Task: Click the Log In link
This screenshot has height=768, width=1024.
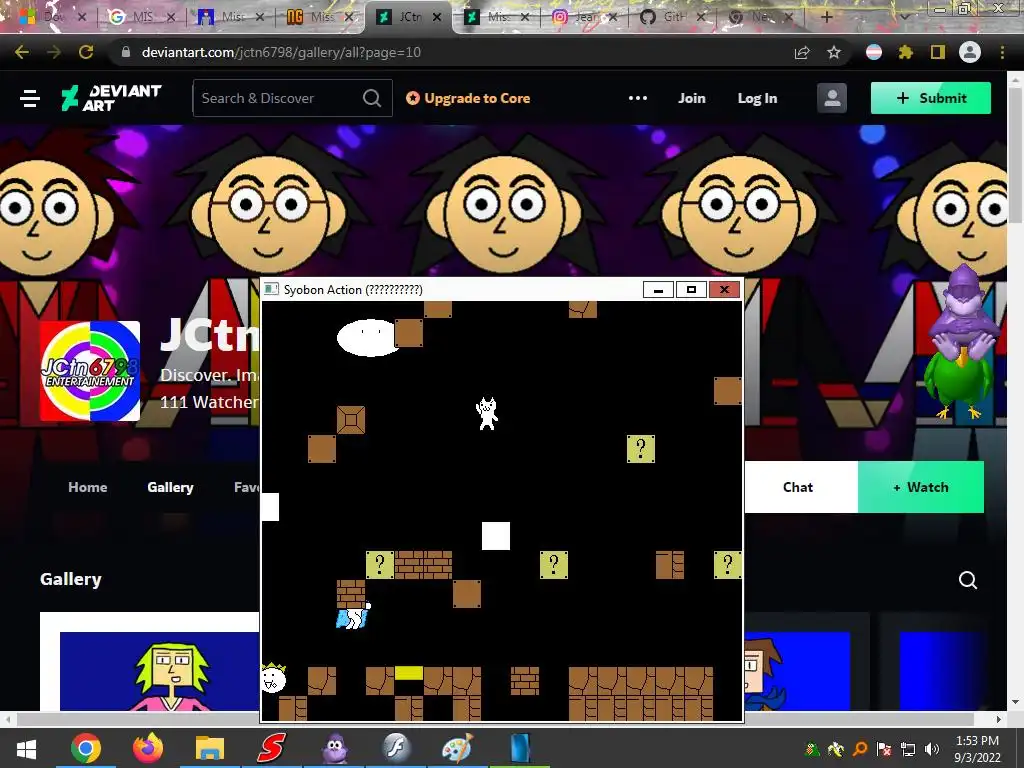Action: click(757, 98)
